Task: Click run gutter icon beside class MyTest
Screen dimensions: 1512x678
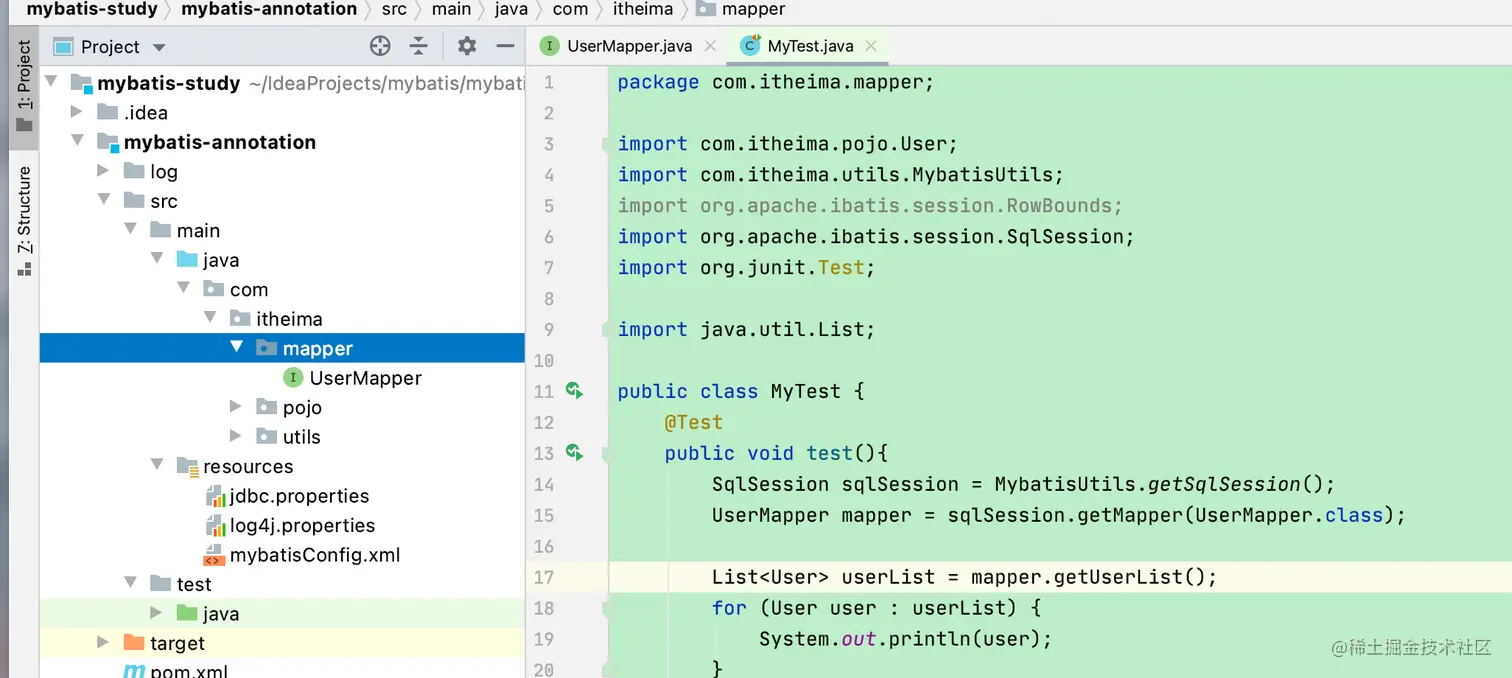Action: 574,391
